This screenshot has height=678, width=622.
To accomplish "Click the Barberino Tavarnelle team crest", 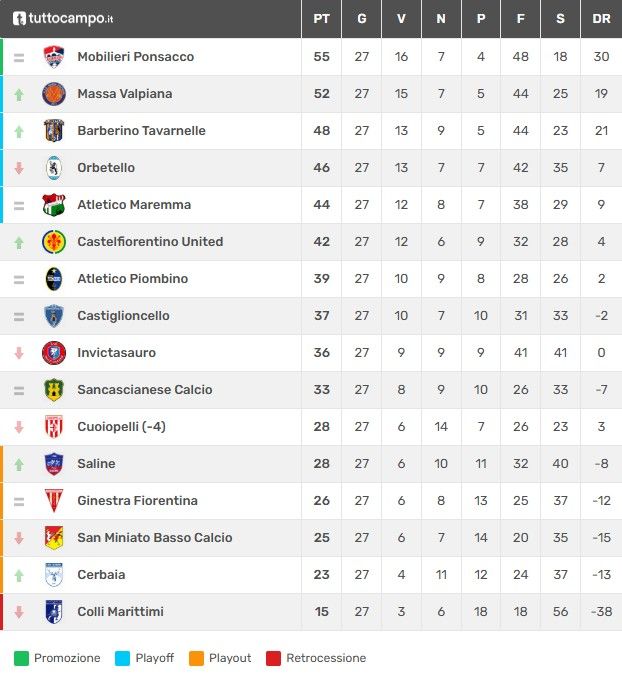I will 54,131.
